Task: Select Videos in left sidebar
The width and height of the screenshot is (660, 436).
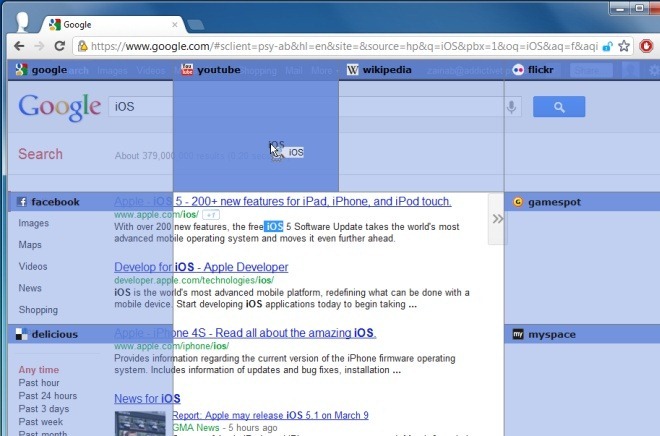Action: pyautogui.click(x=33, y=266)
